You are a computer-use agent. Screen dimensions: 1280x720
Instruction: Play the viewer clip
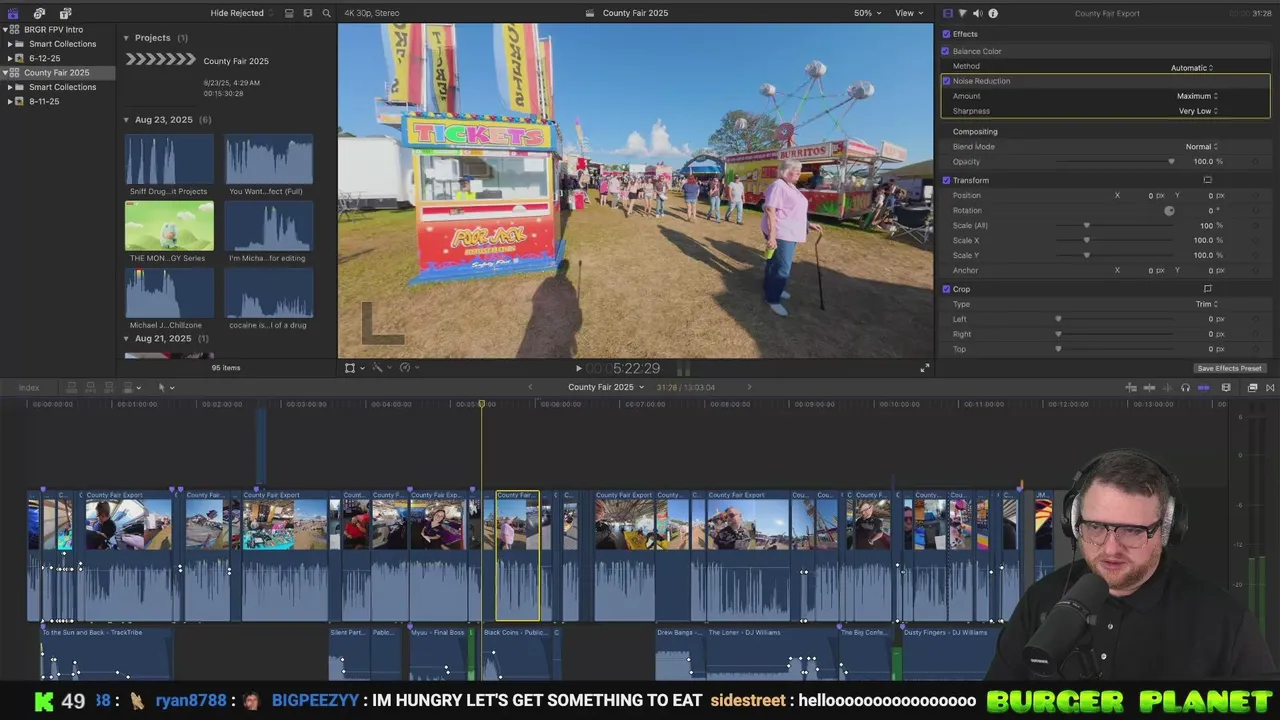click(578, 368)
